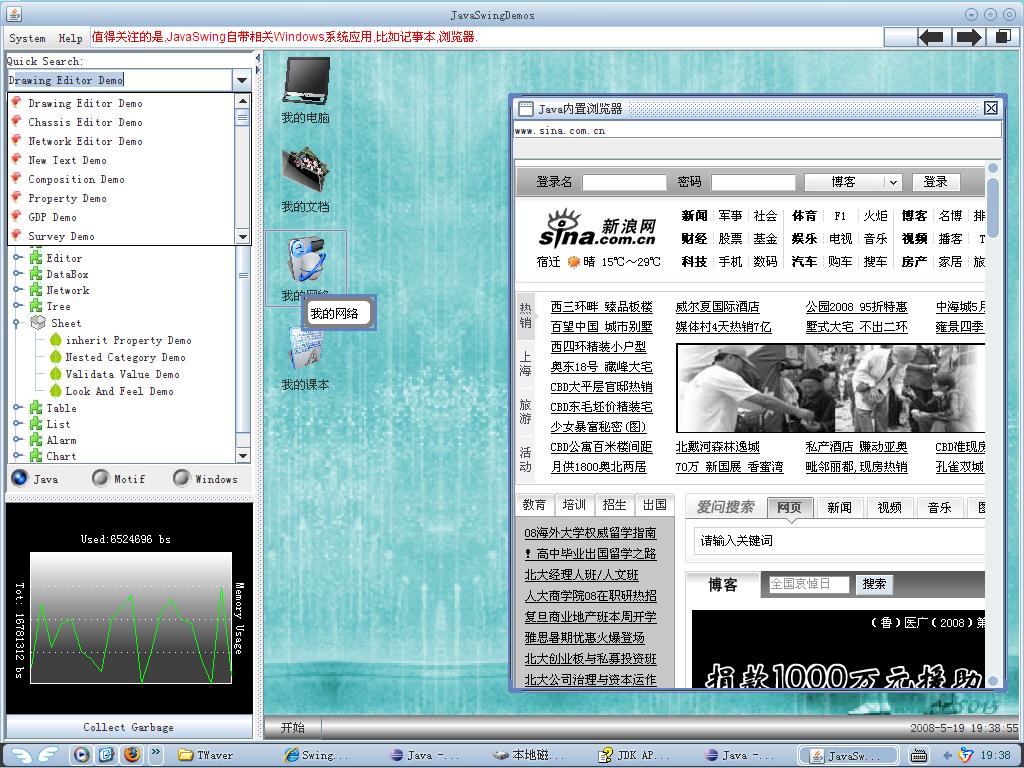The height and width of the screenshot is (768, 1024).
Task: Click the up arrow of the dropdown list scrollbar
Action: [x=243, y=101]
